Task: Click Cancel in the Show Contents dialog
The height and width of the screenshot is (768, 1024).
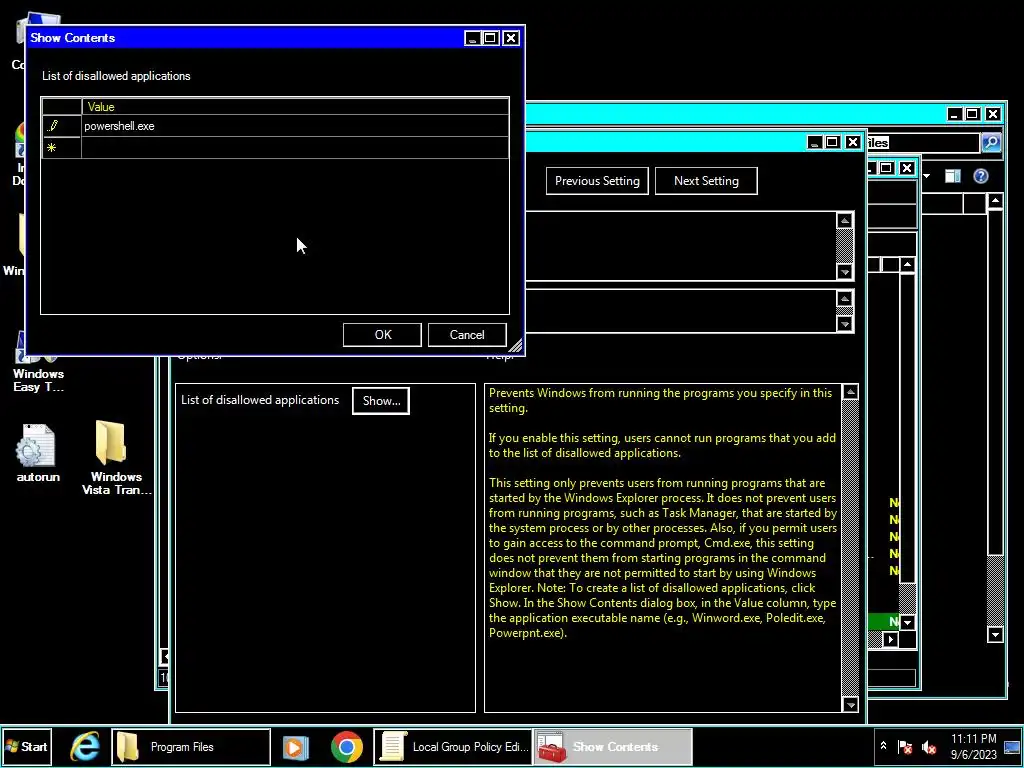Action: coord(467,334)
